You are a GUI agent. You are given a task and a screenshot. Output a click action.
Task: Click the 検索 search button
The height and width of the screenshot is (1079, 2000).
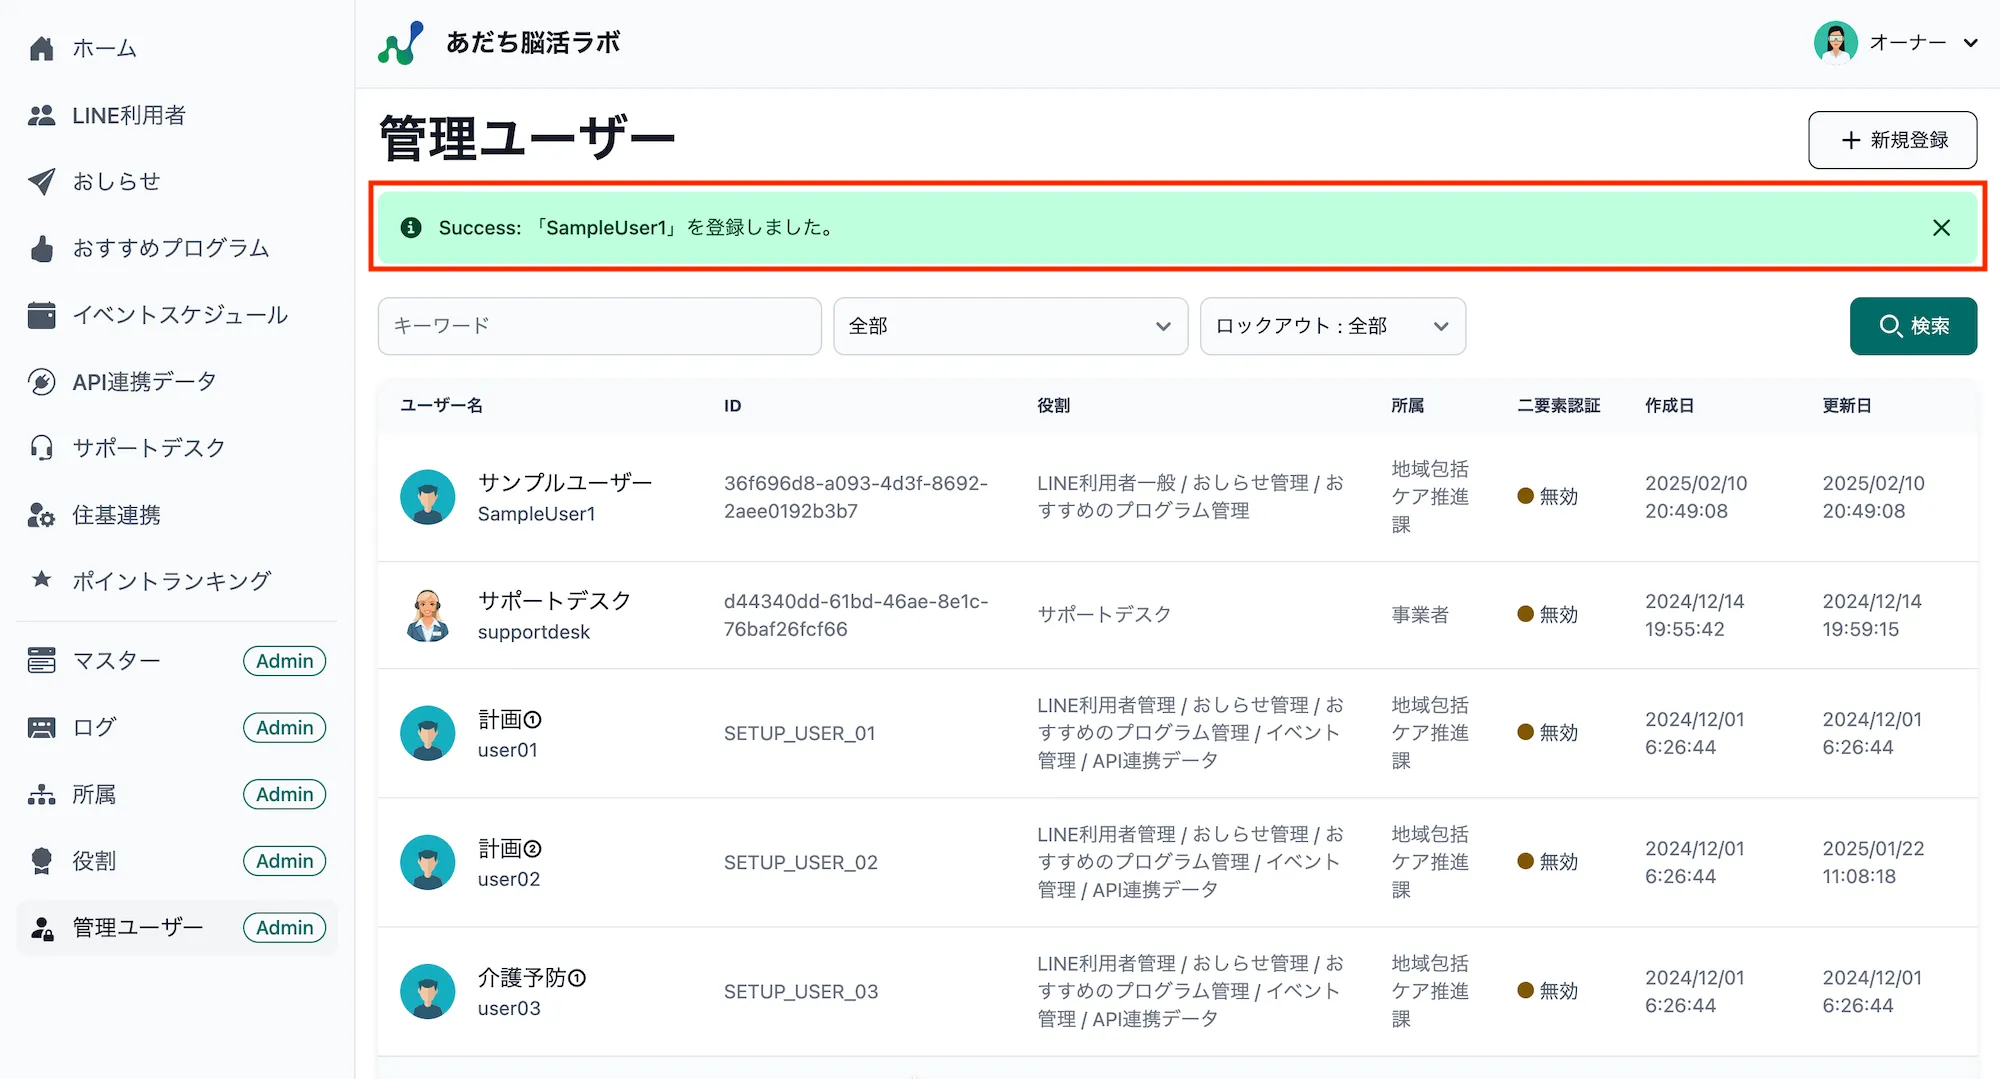pos(1912,326)
